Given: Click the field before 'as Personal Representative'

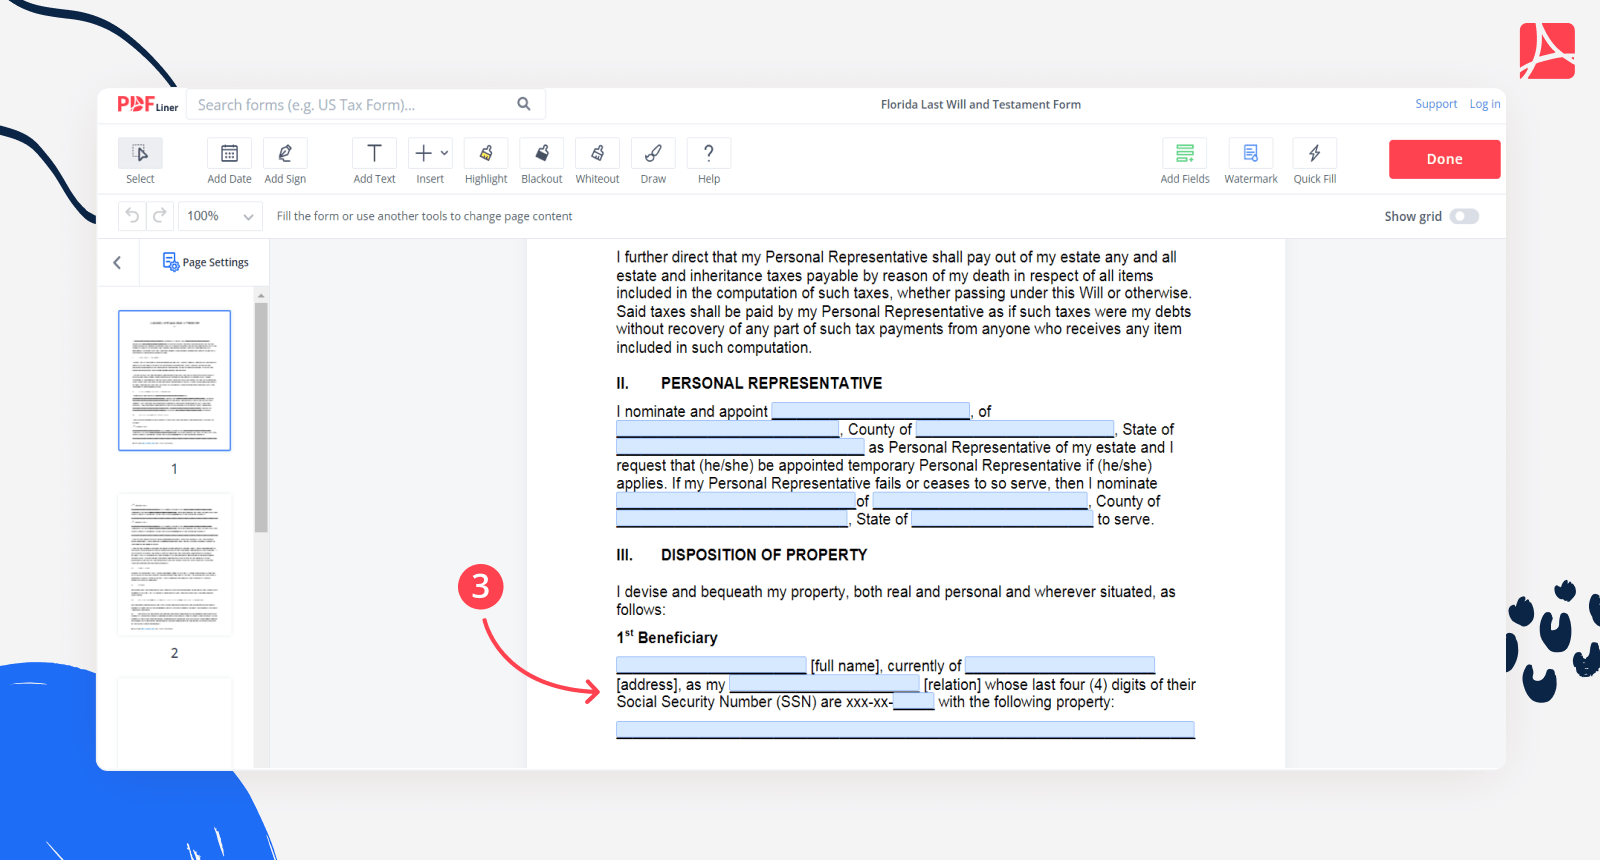Looking at the screenshot, I should coord(740,447).
